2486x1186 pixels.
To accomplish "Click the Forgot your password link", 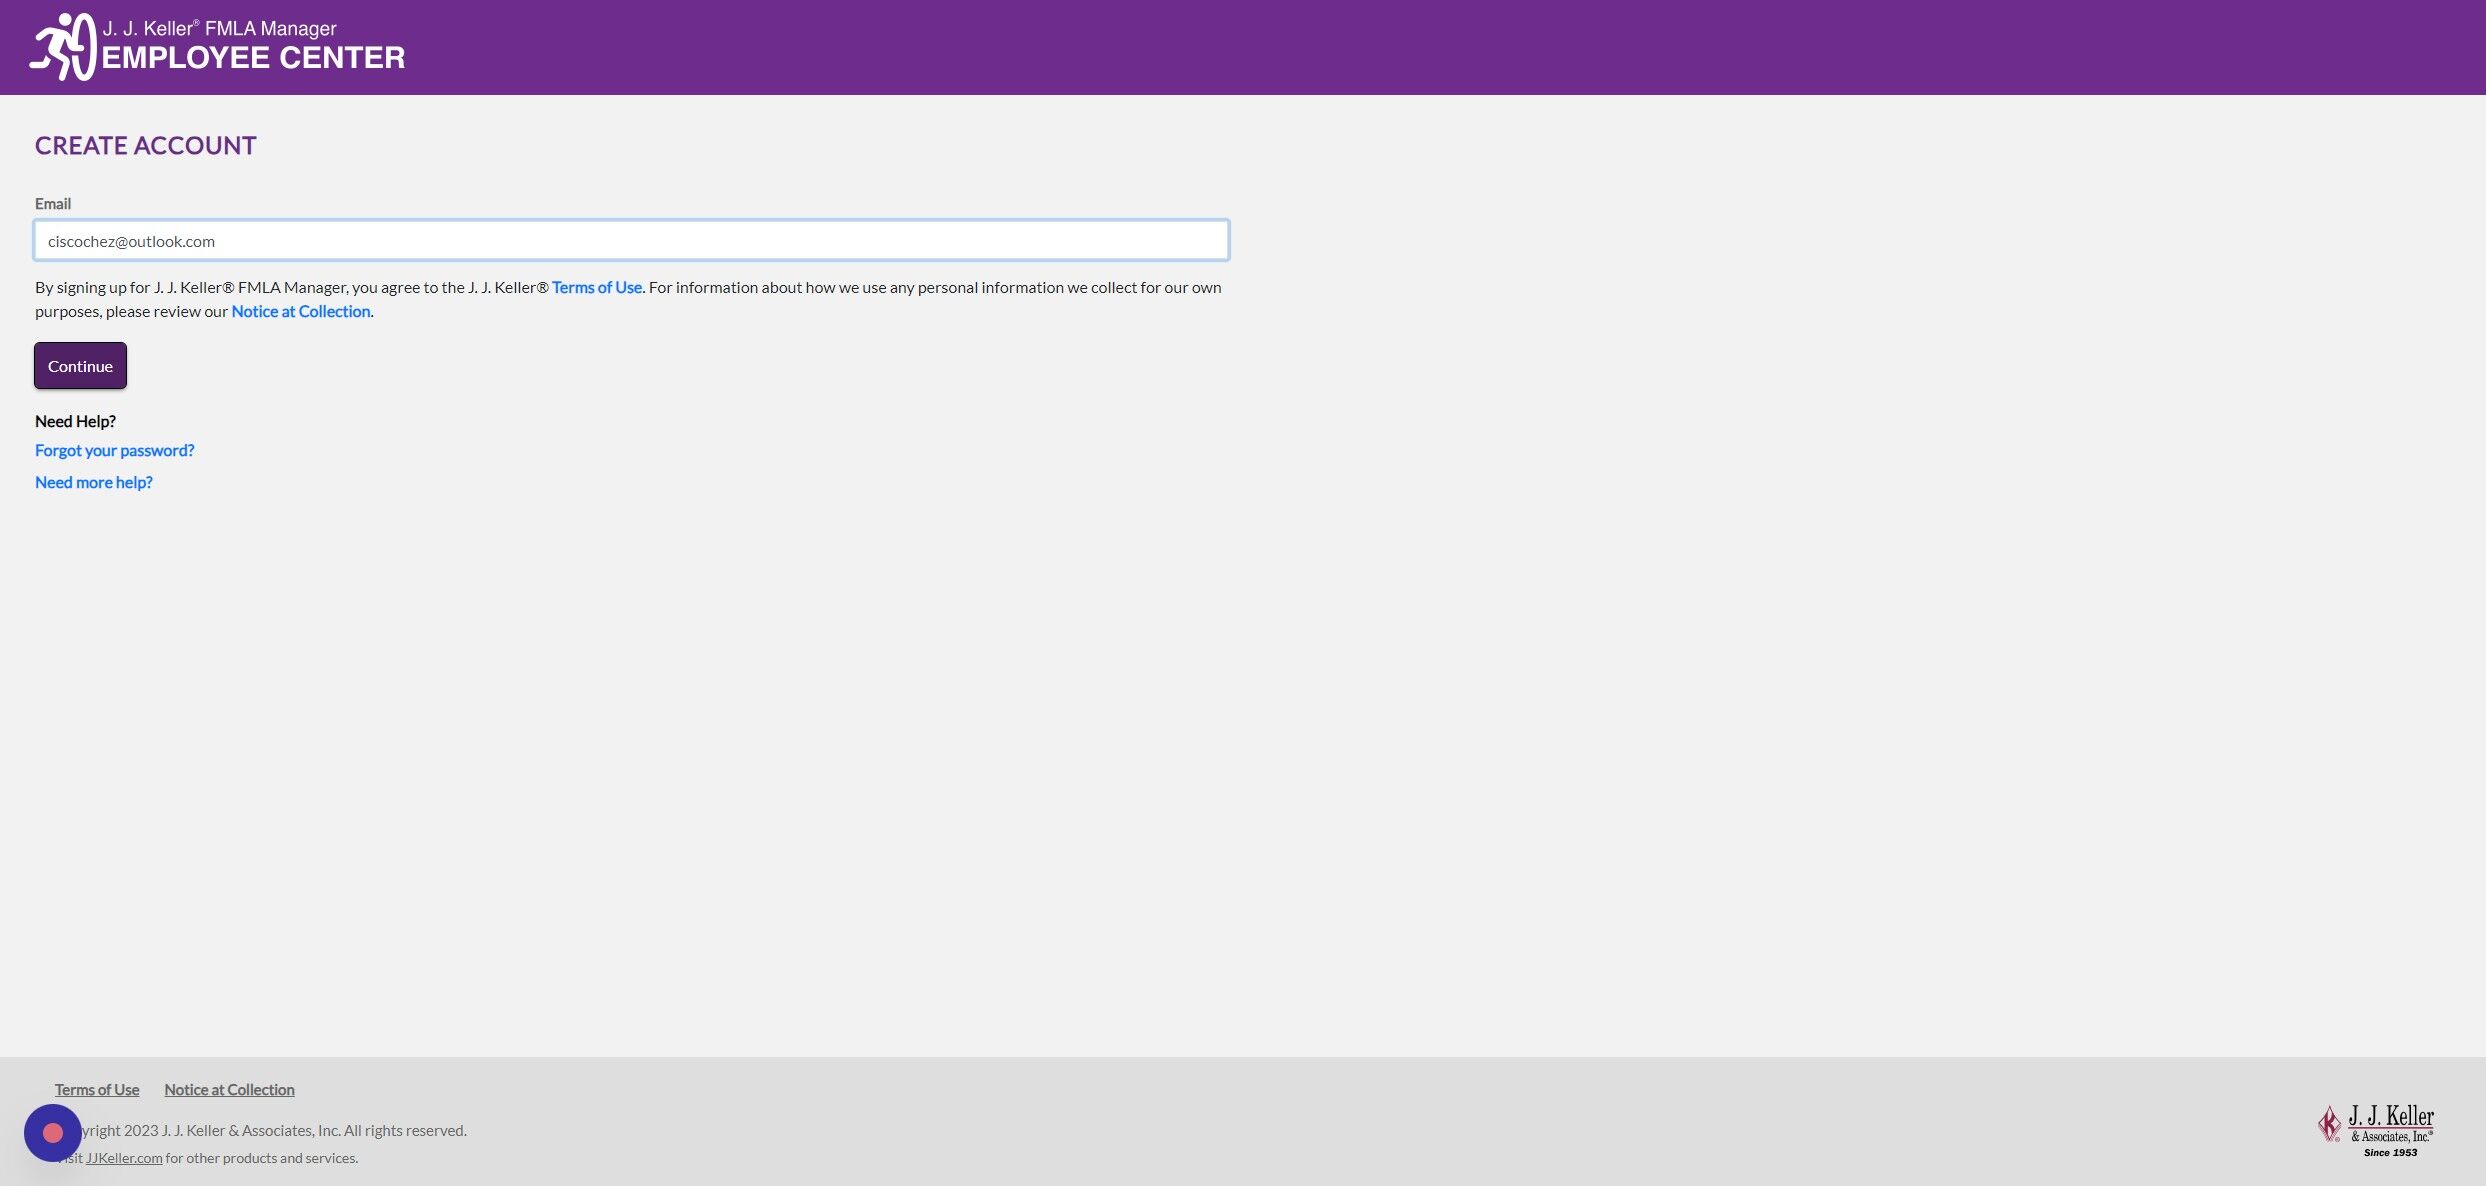I will [x=114, y=450].
